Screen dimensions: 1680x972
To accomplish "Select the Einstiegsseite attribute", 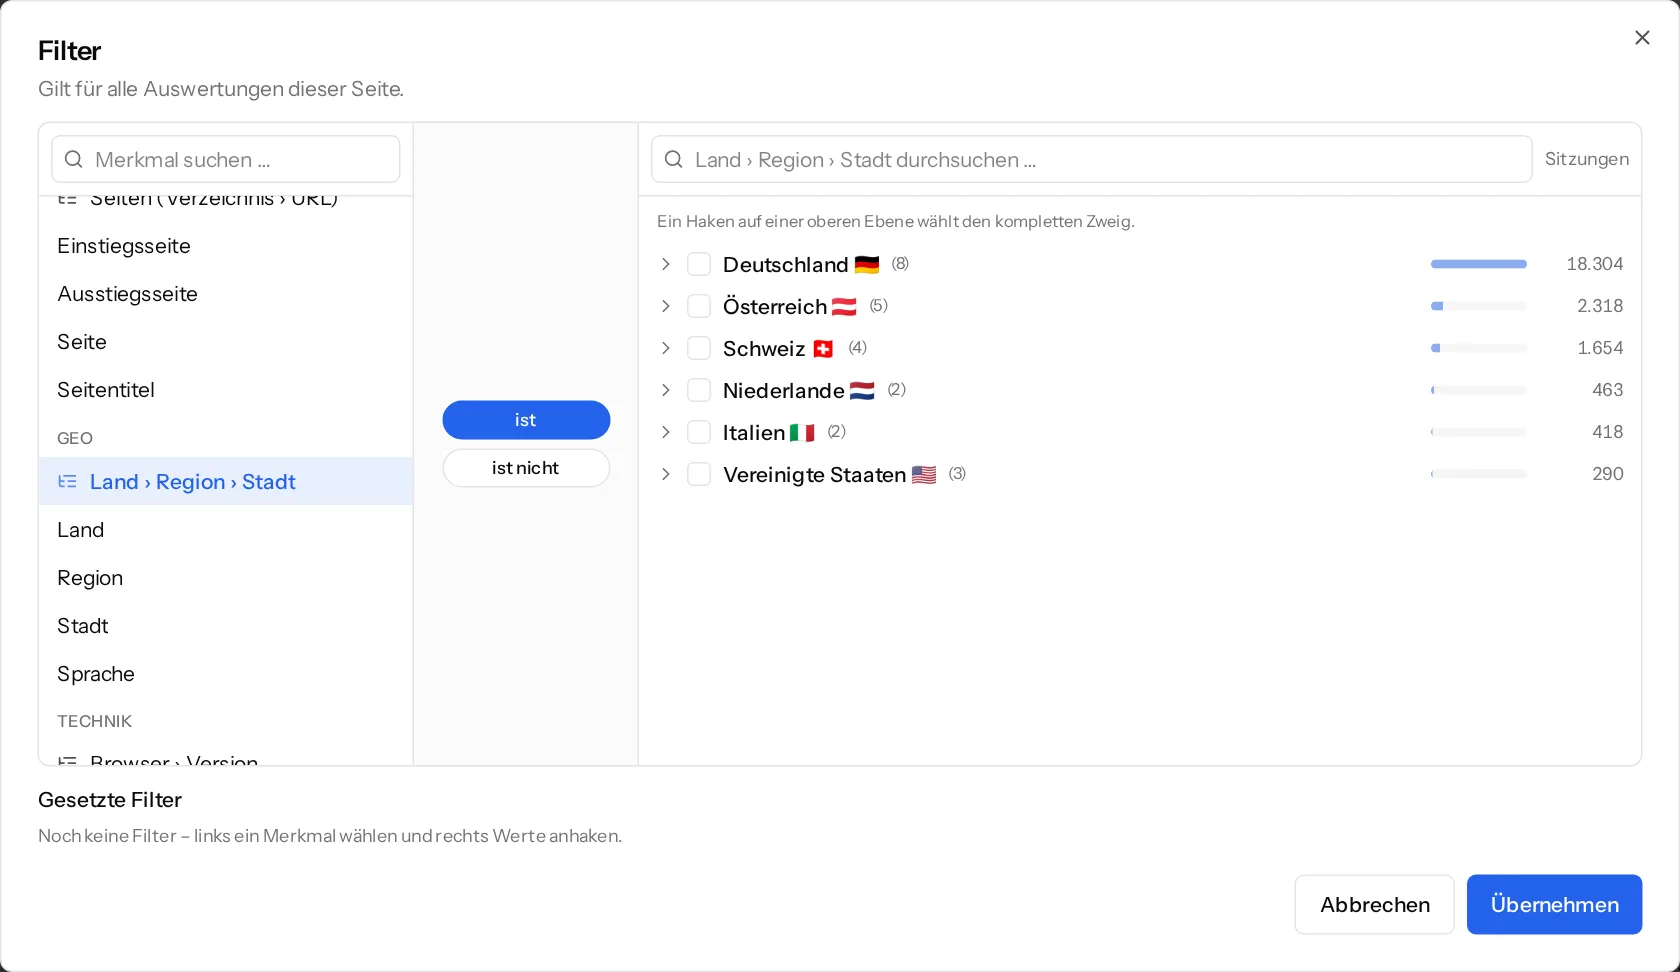I will pos(226,246).
